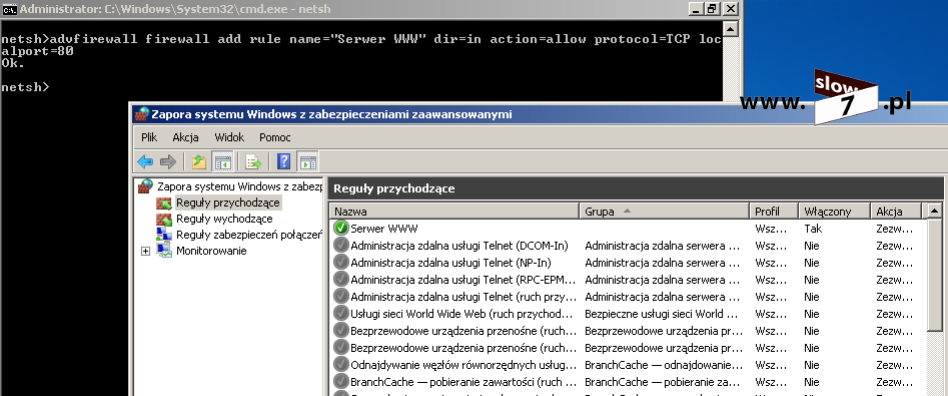Click the cmd.exe icon in the title bar

9,9
